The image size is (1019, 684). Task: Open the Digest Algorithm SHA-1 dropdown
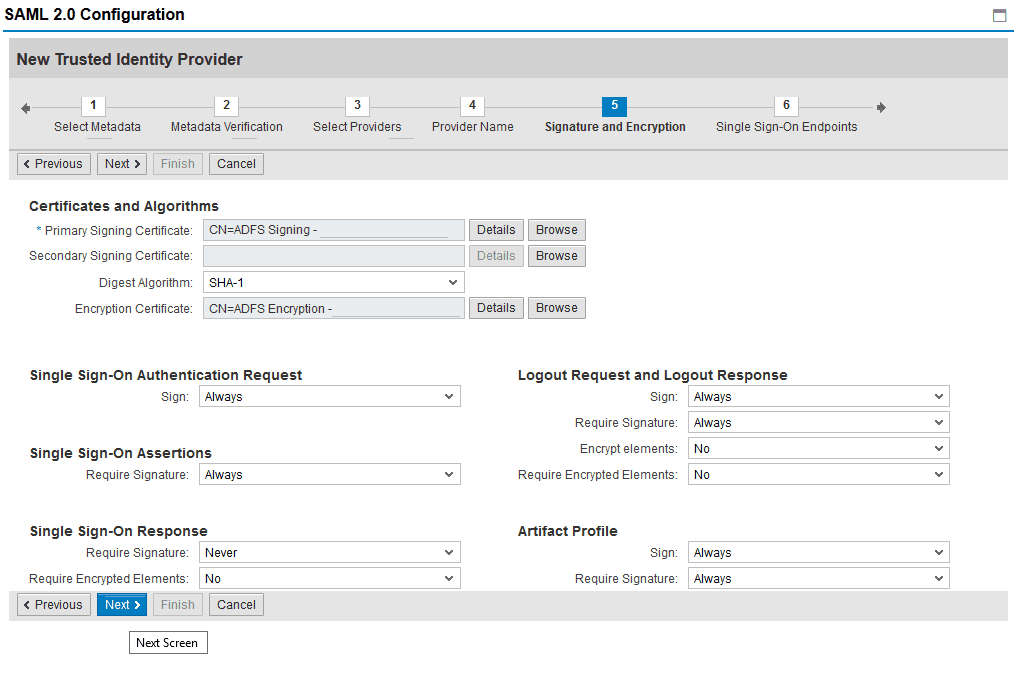point(333,283)
